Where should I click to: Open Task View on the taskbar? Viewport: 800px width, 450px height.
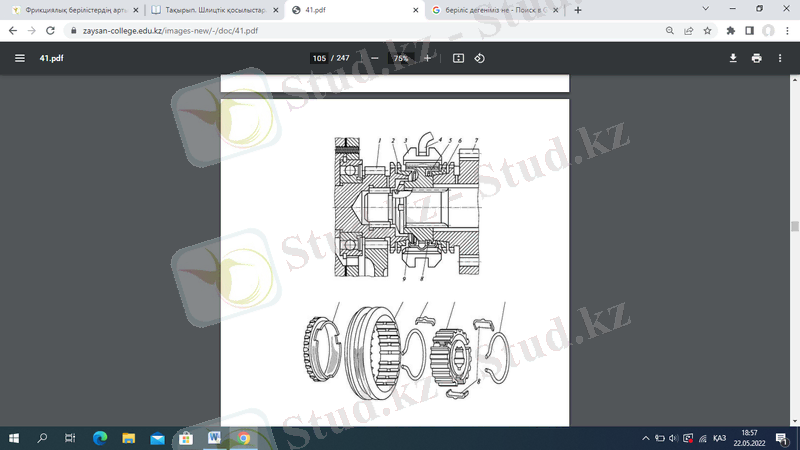click(x=70, y=438)
